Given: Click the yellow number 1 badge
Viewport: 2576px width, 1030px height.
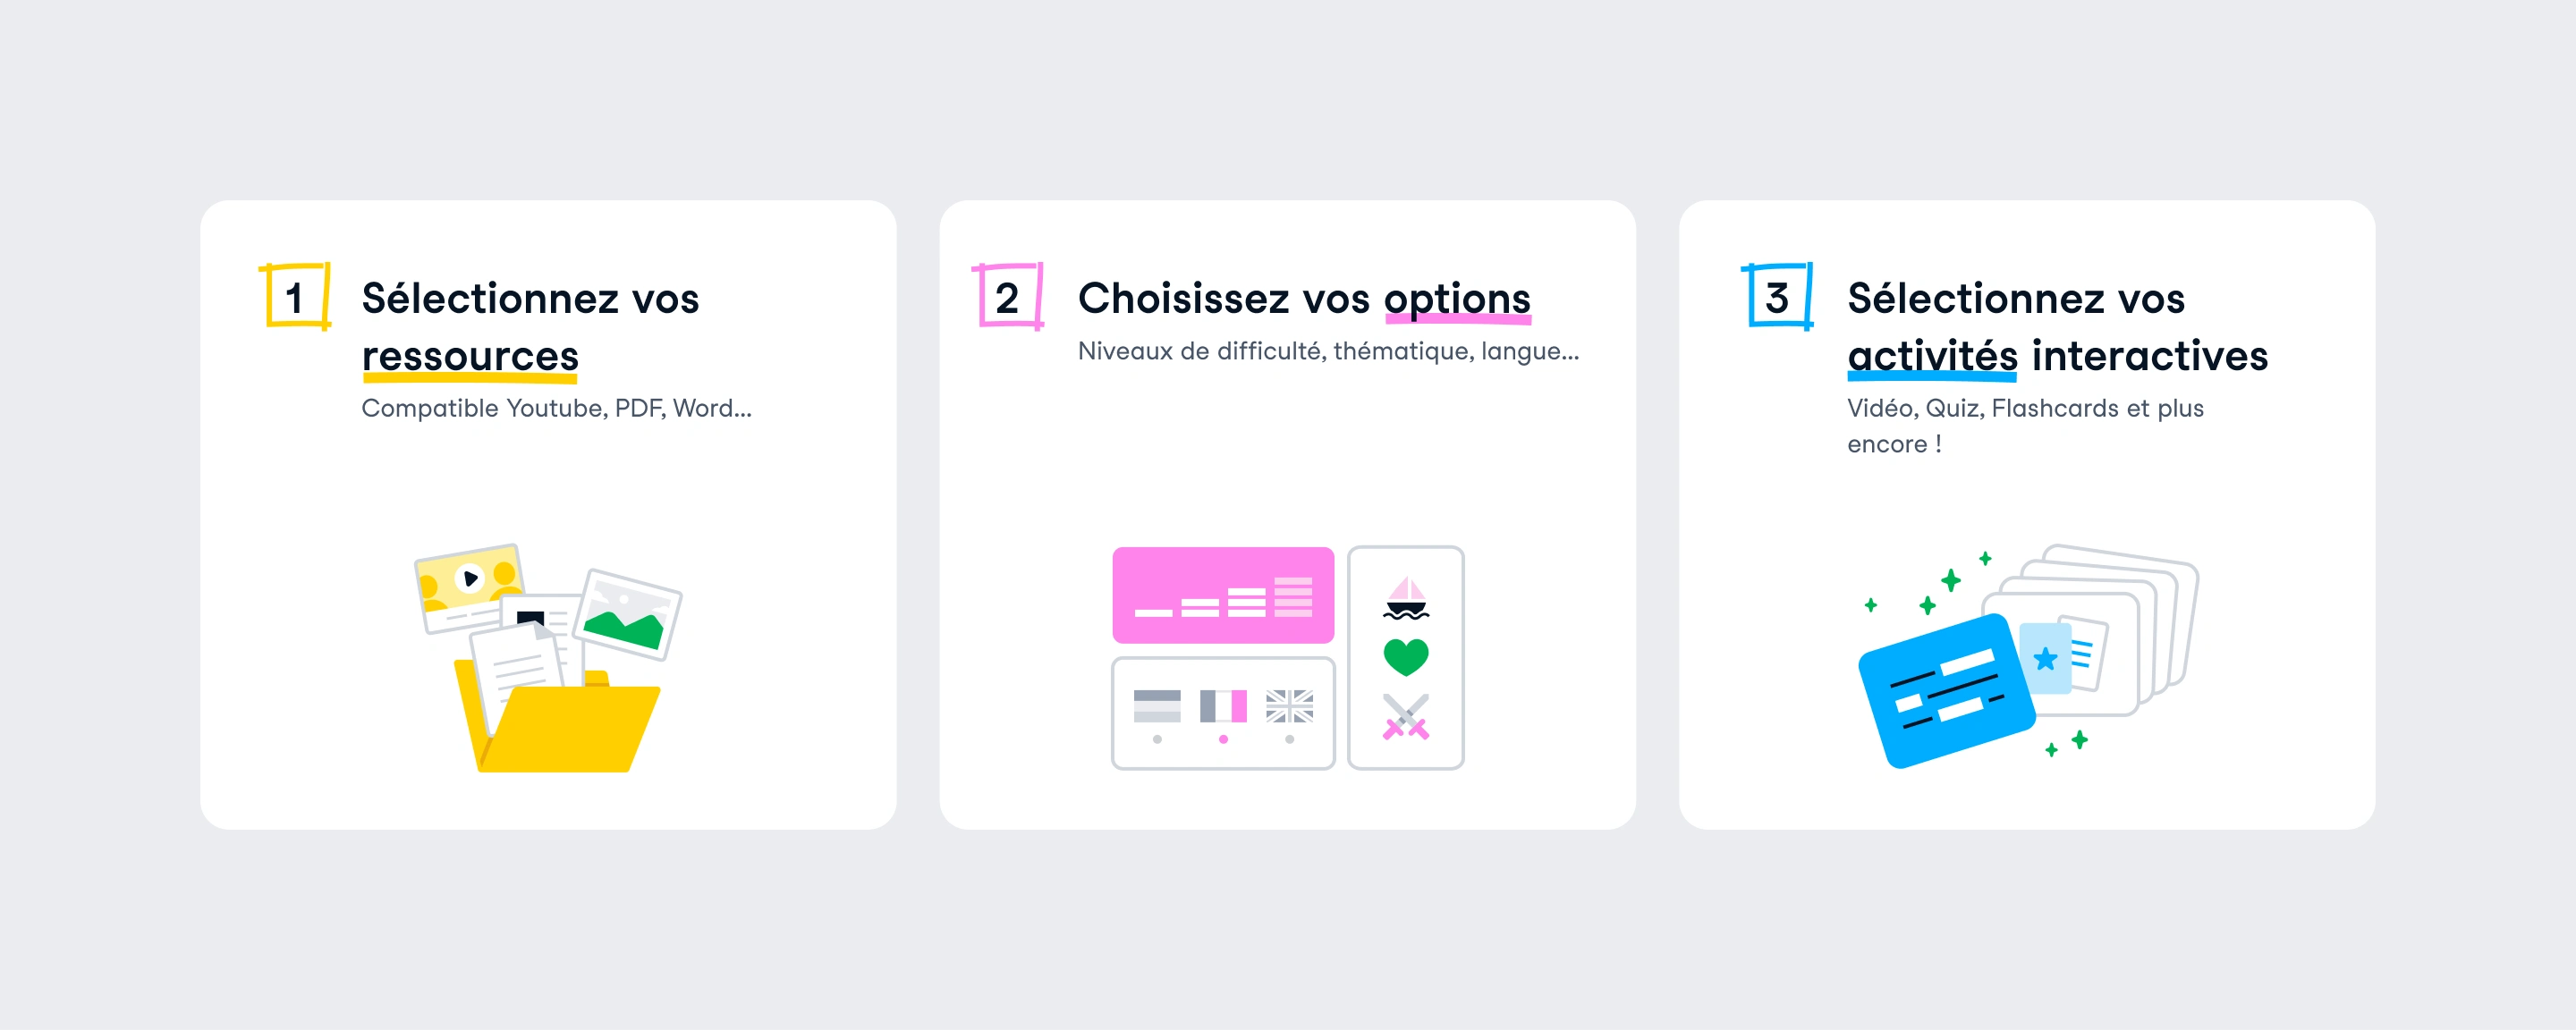Looking at the screenshot, I should 295,296.
